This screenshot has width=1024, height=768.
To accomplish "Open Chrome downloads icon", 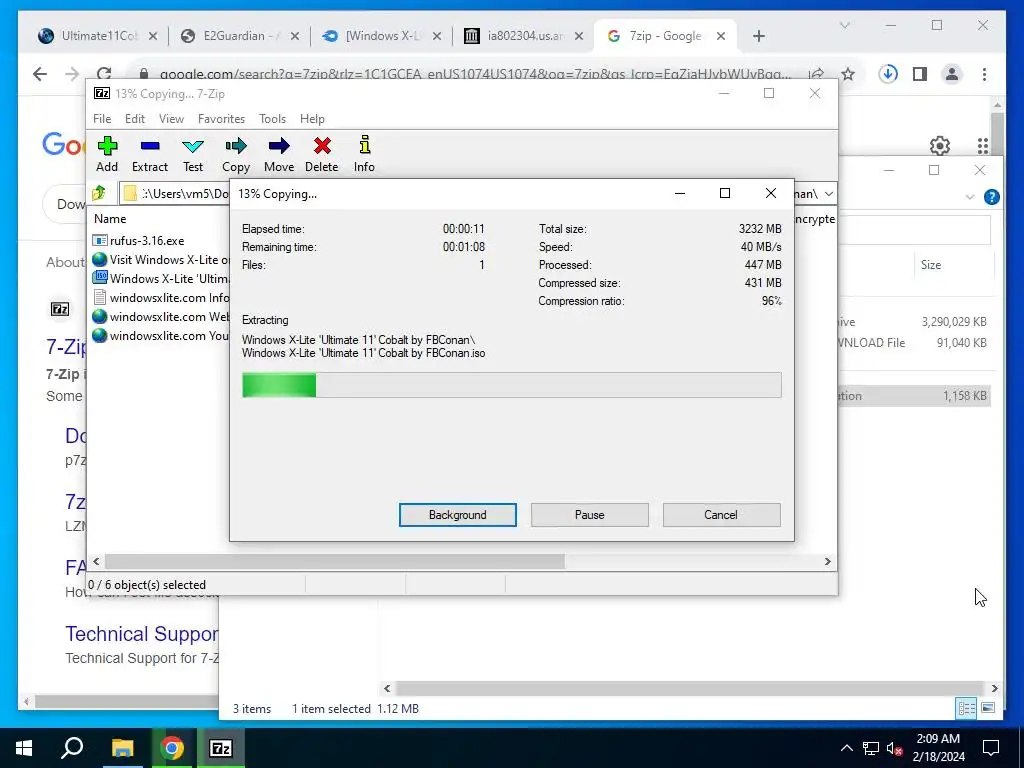I will coord(888,74).
